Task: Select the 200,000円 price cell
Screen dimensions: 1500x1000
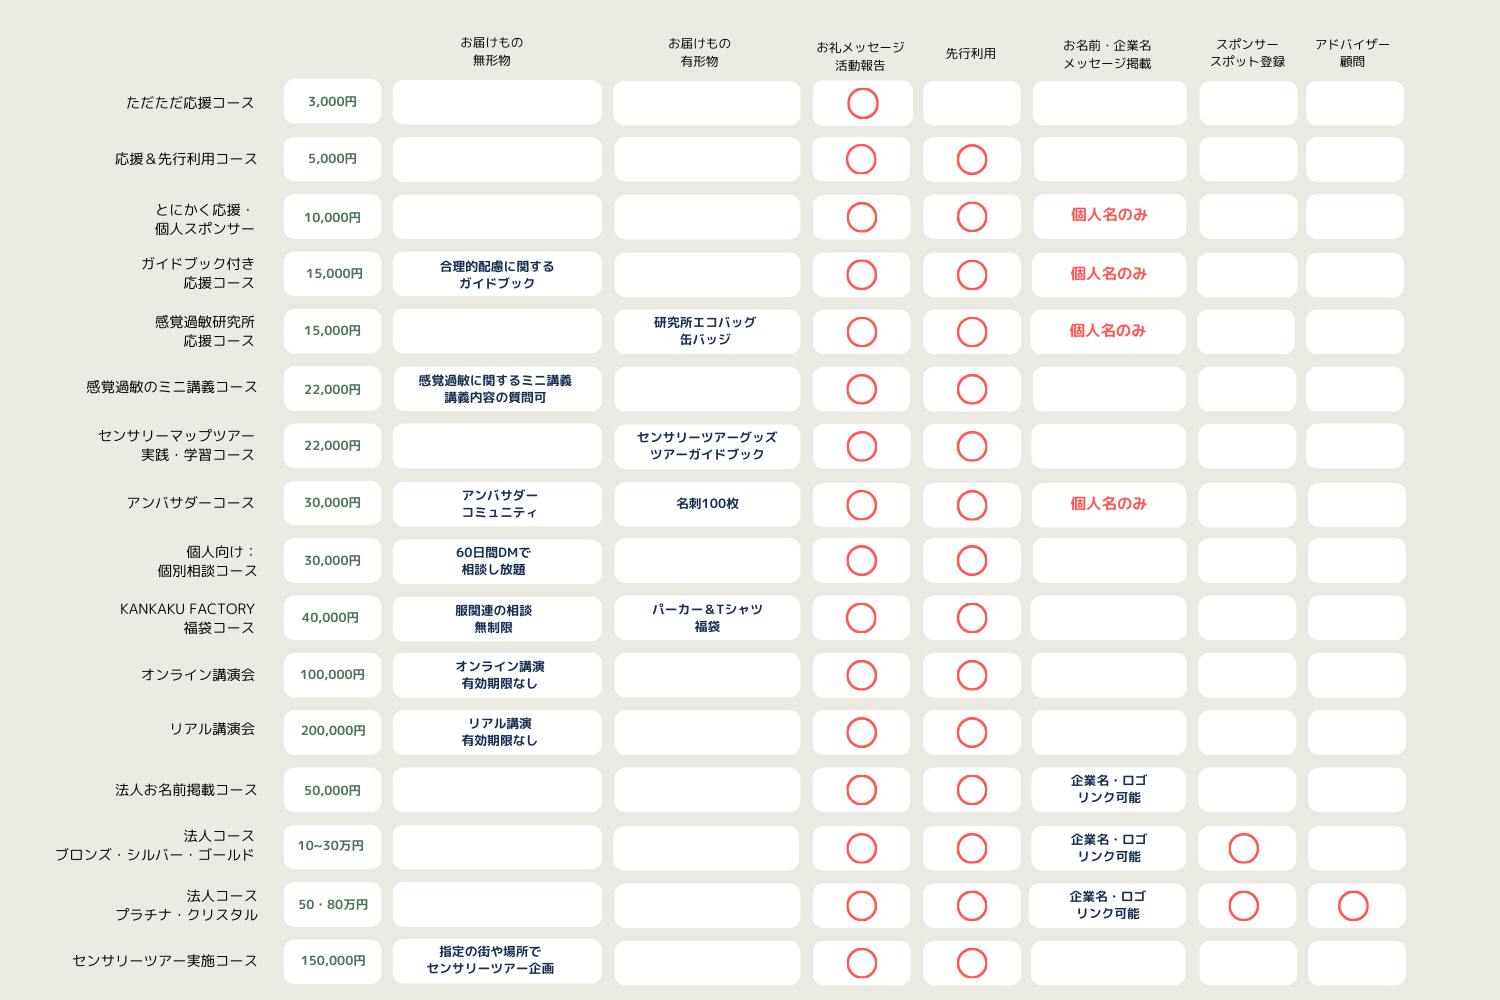Action: click(332, 731)
